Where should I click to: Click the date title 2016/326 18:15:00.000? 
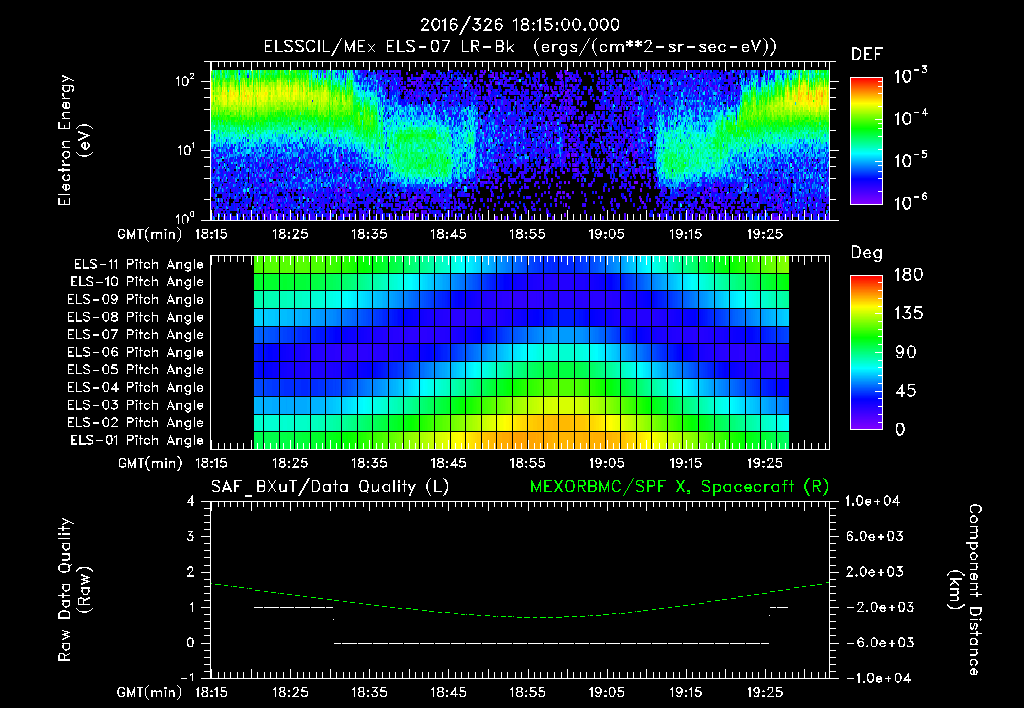pos(519,25)
